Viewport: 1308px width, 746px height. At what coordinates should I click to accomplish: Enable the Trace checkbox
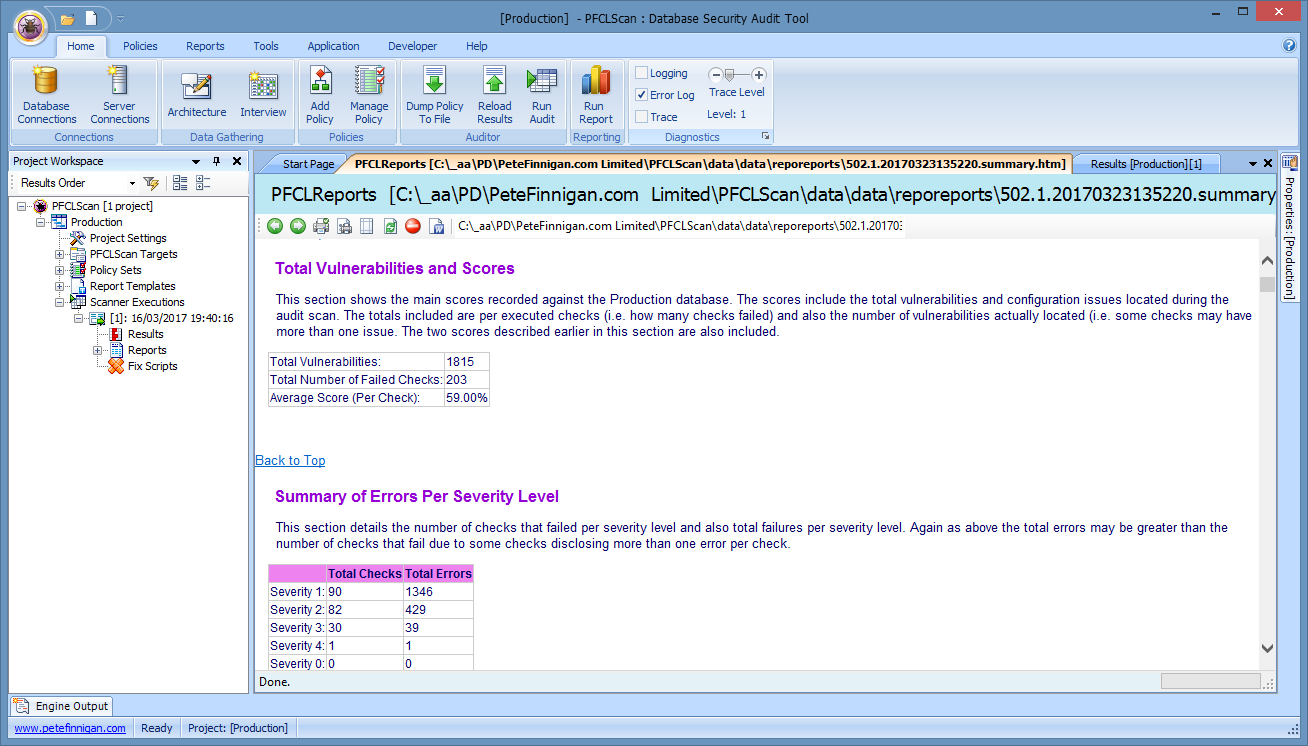pyautogui.click(x=642, y=117)
